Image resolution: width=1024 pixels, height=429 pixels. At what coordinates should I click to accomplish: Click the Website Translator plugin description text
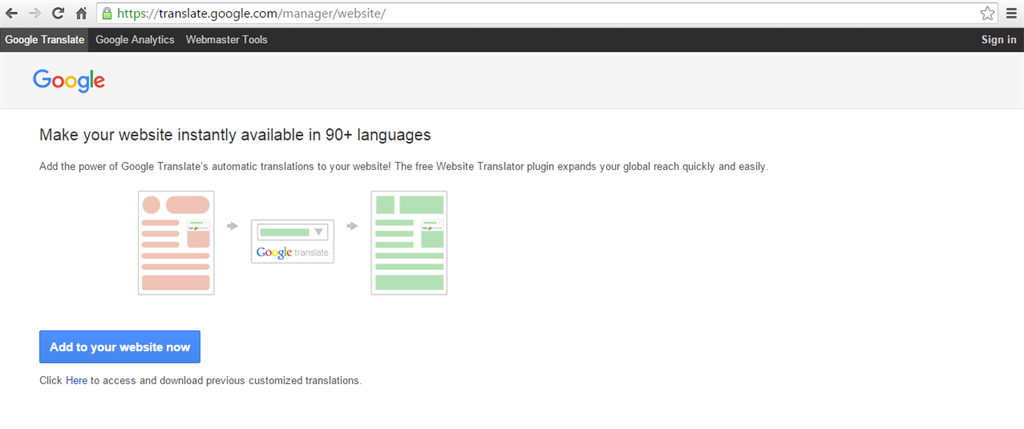click(x=404, y=167)
